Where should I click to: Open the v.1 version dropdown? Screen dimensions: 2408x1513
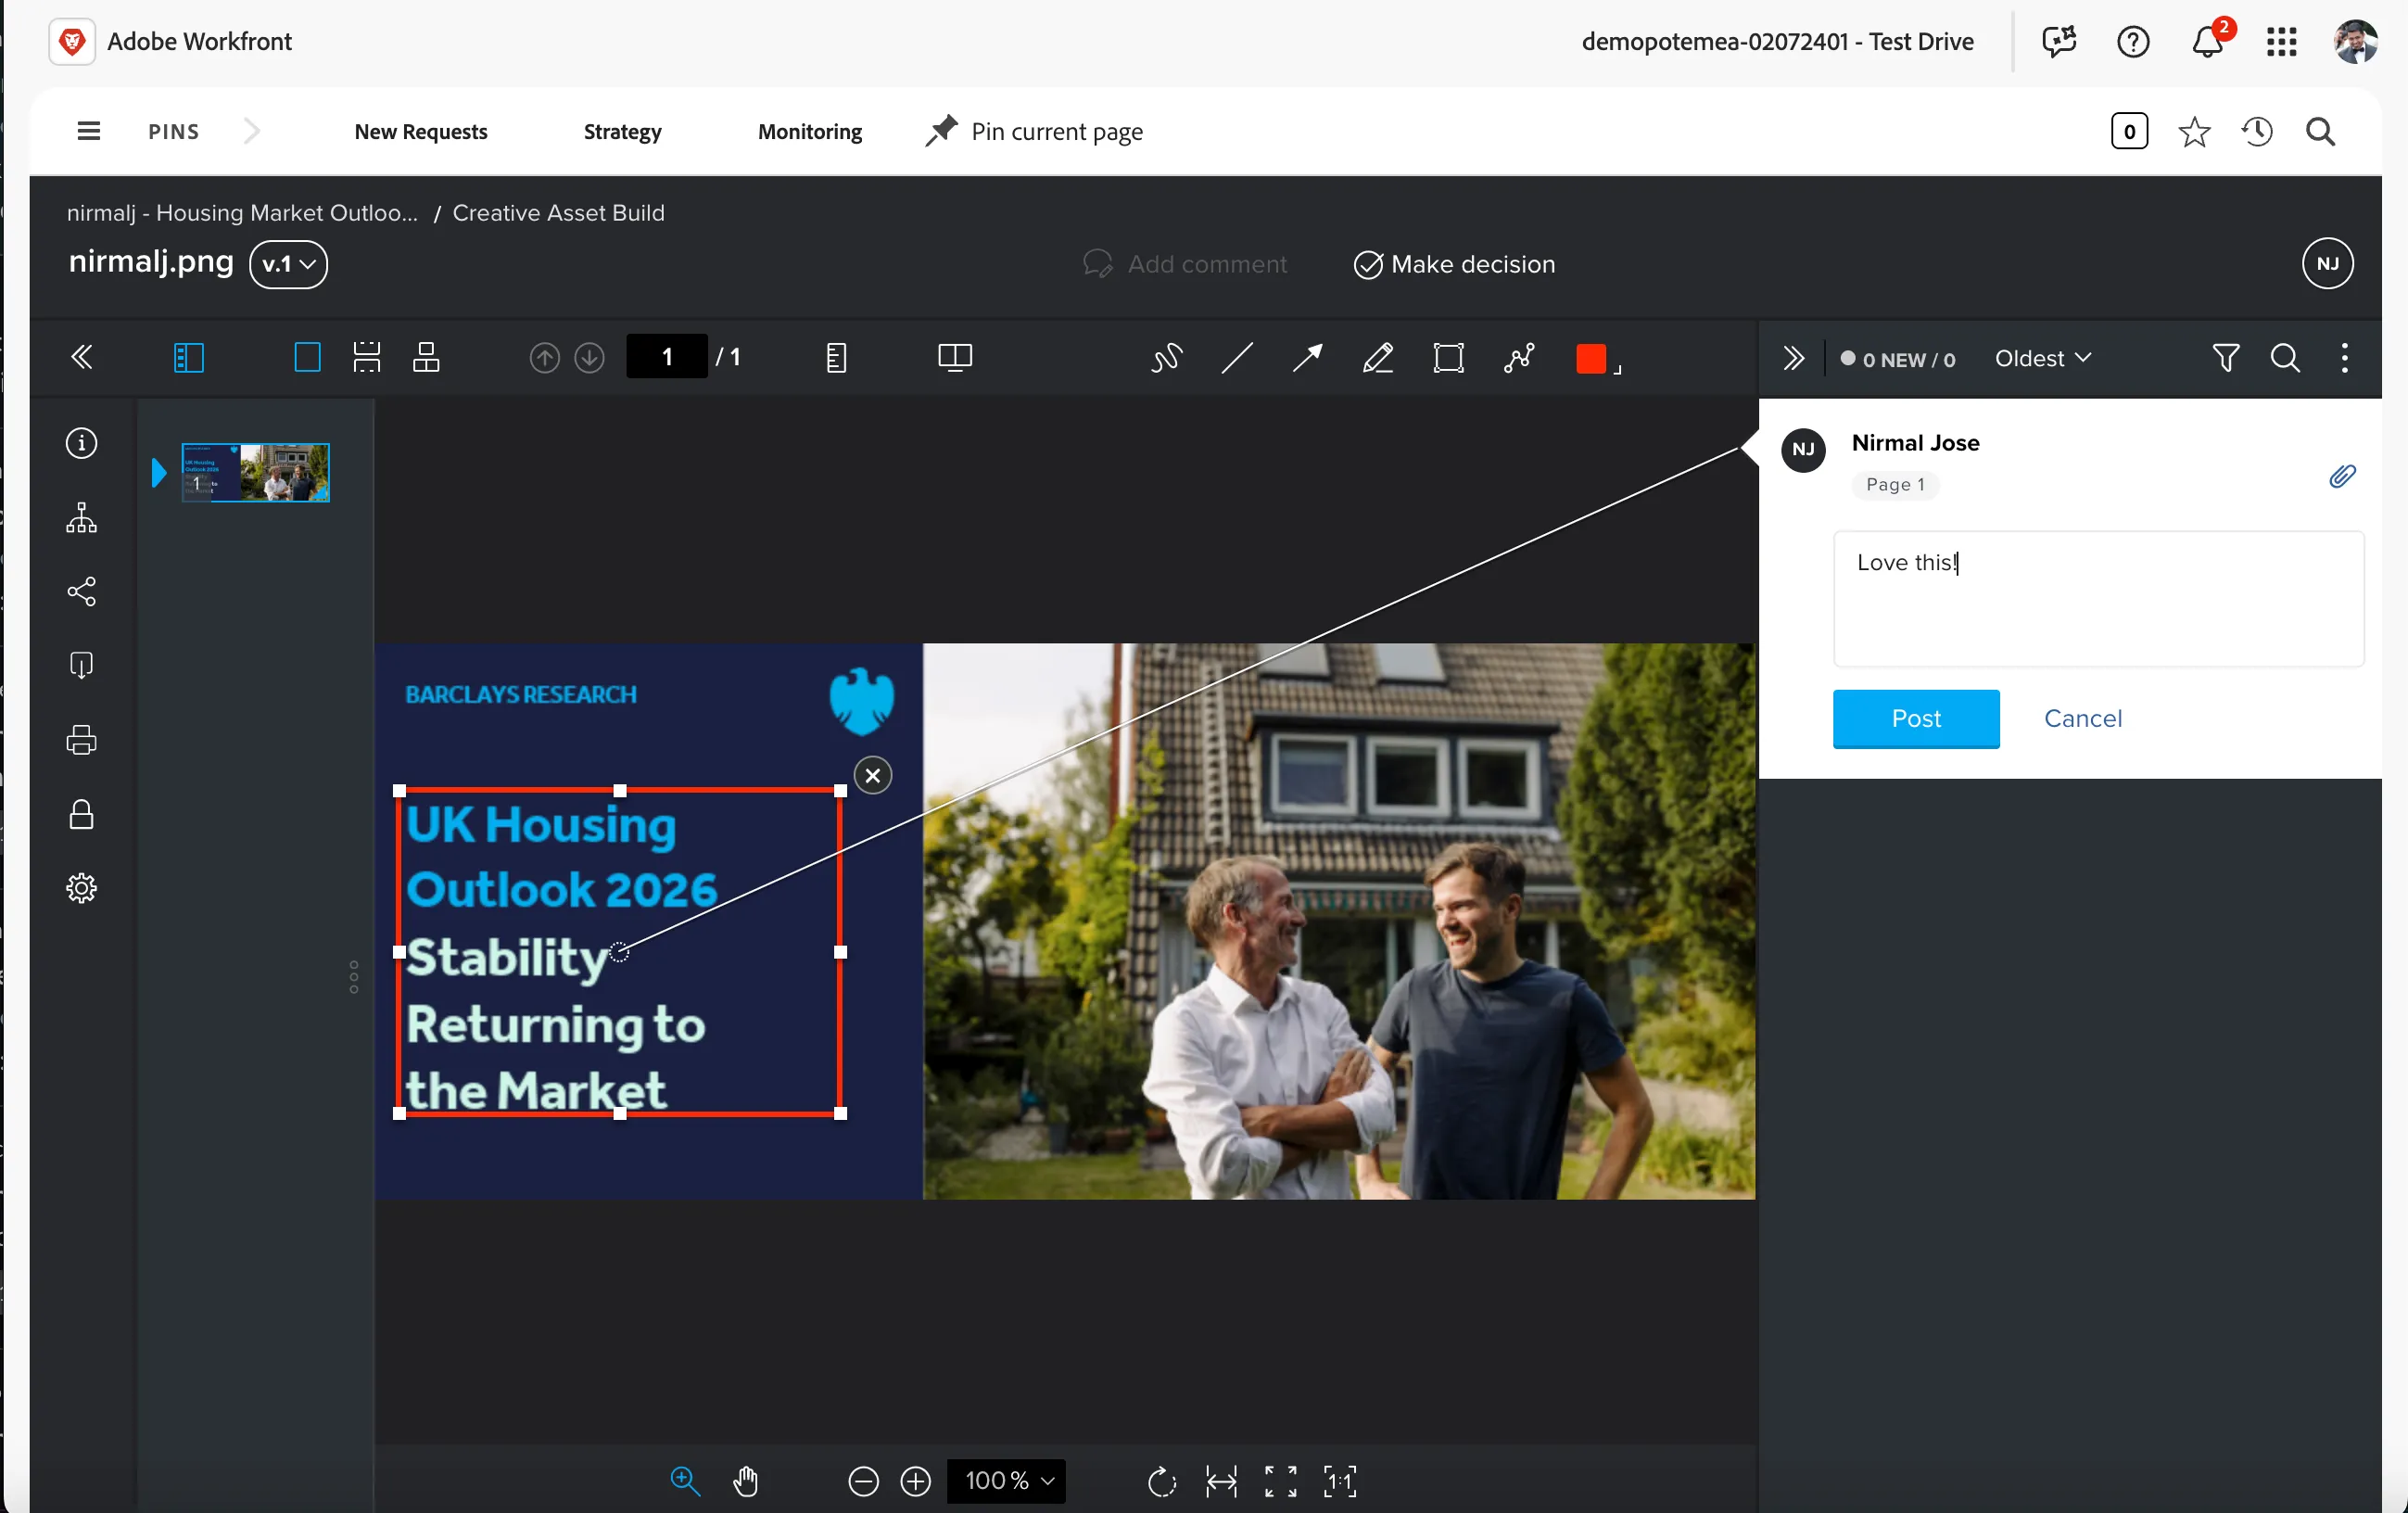(x=288, y=264)
